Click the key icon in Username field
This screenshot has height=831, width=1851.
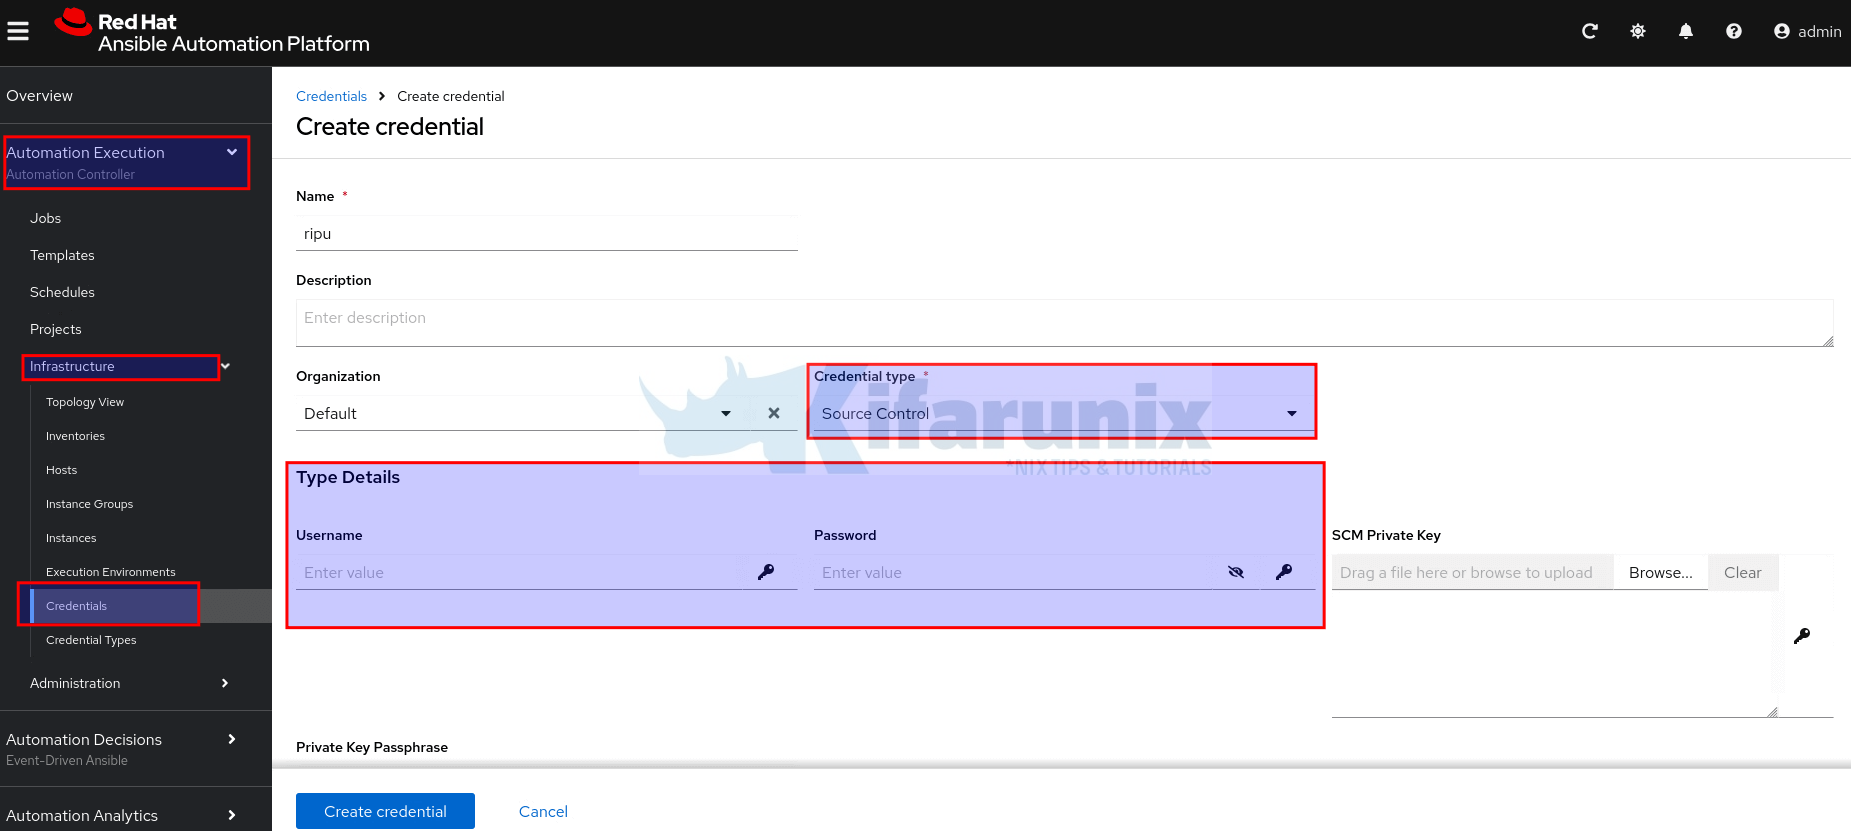pos(766,572)
